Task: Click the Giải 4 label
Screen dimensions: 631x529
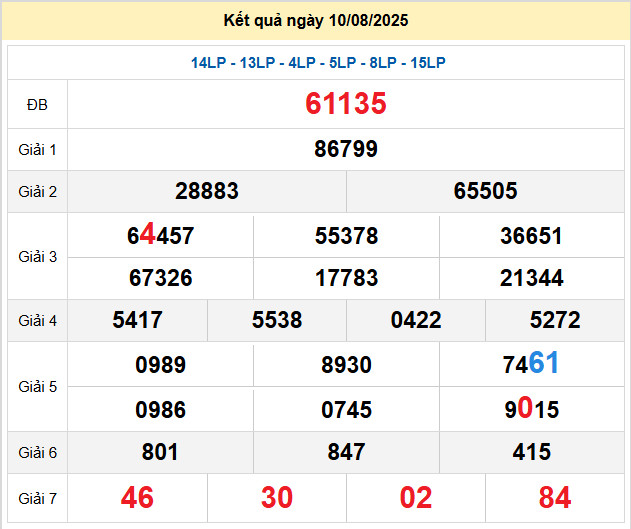Action: [37, 321]
